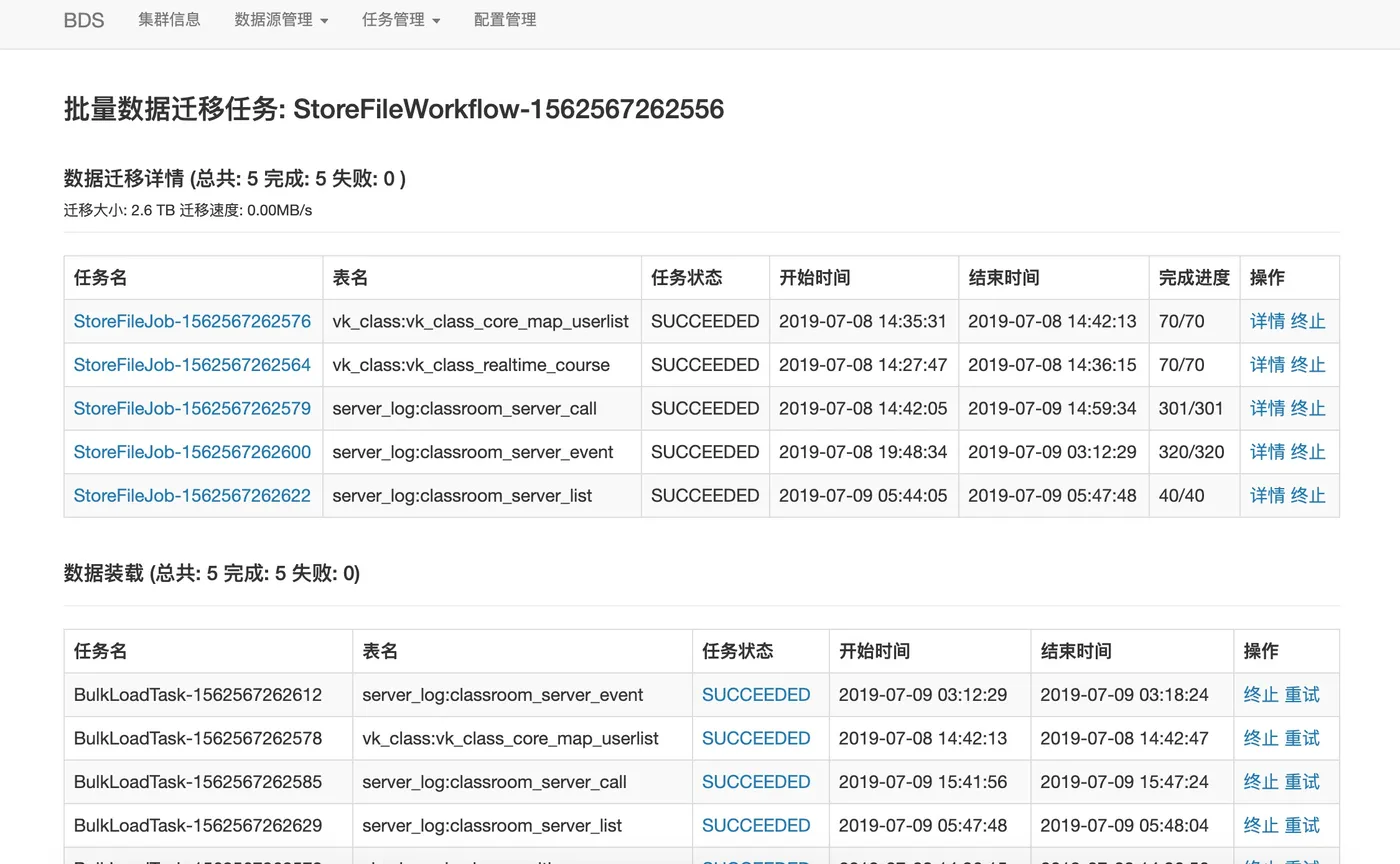Click end time 2019-07-09 15:47:24
The image size is (1400, 864).
pos(1124,782)
